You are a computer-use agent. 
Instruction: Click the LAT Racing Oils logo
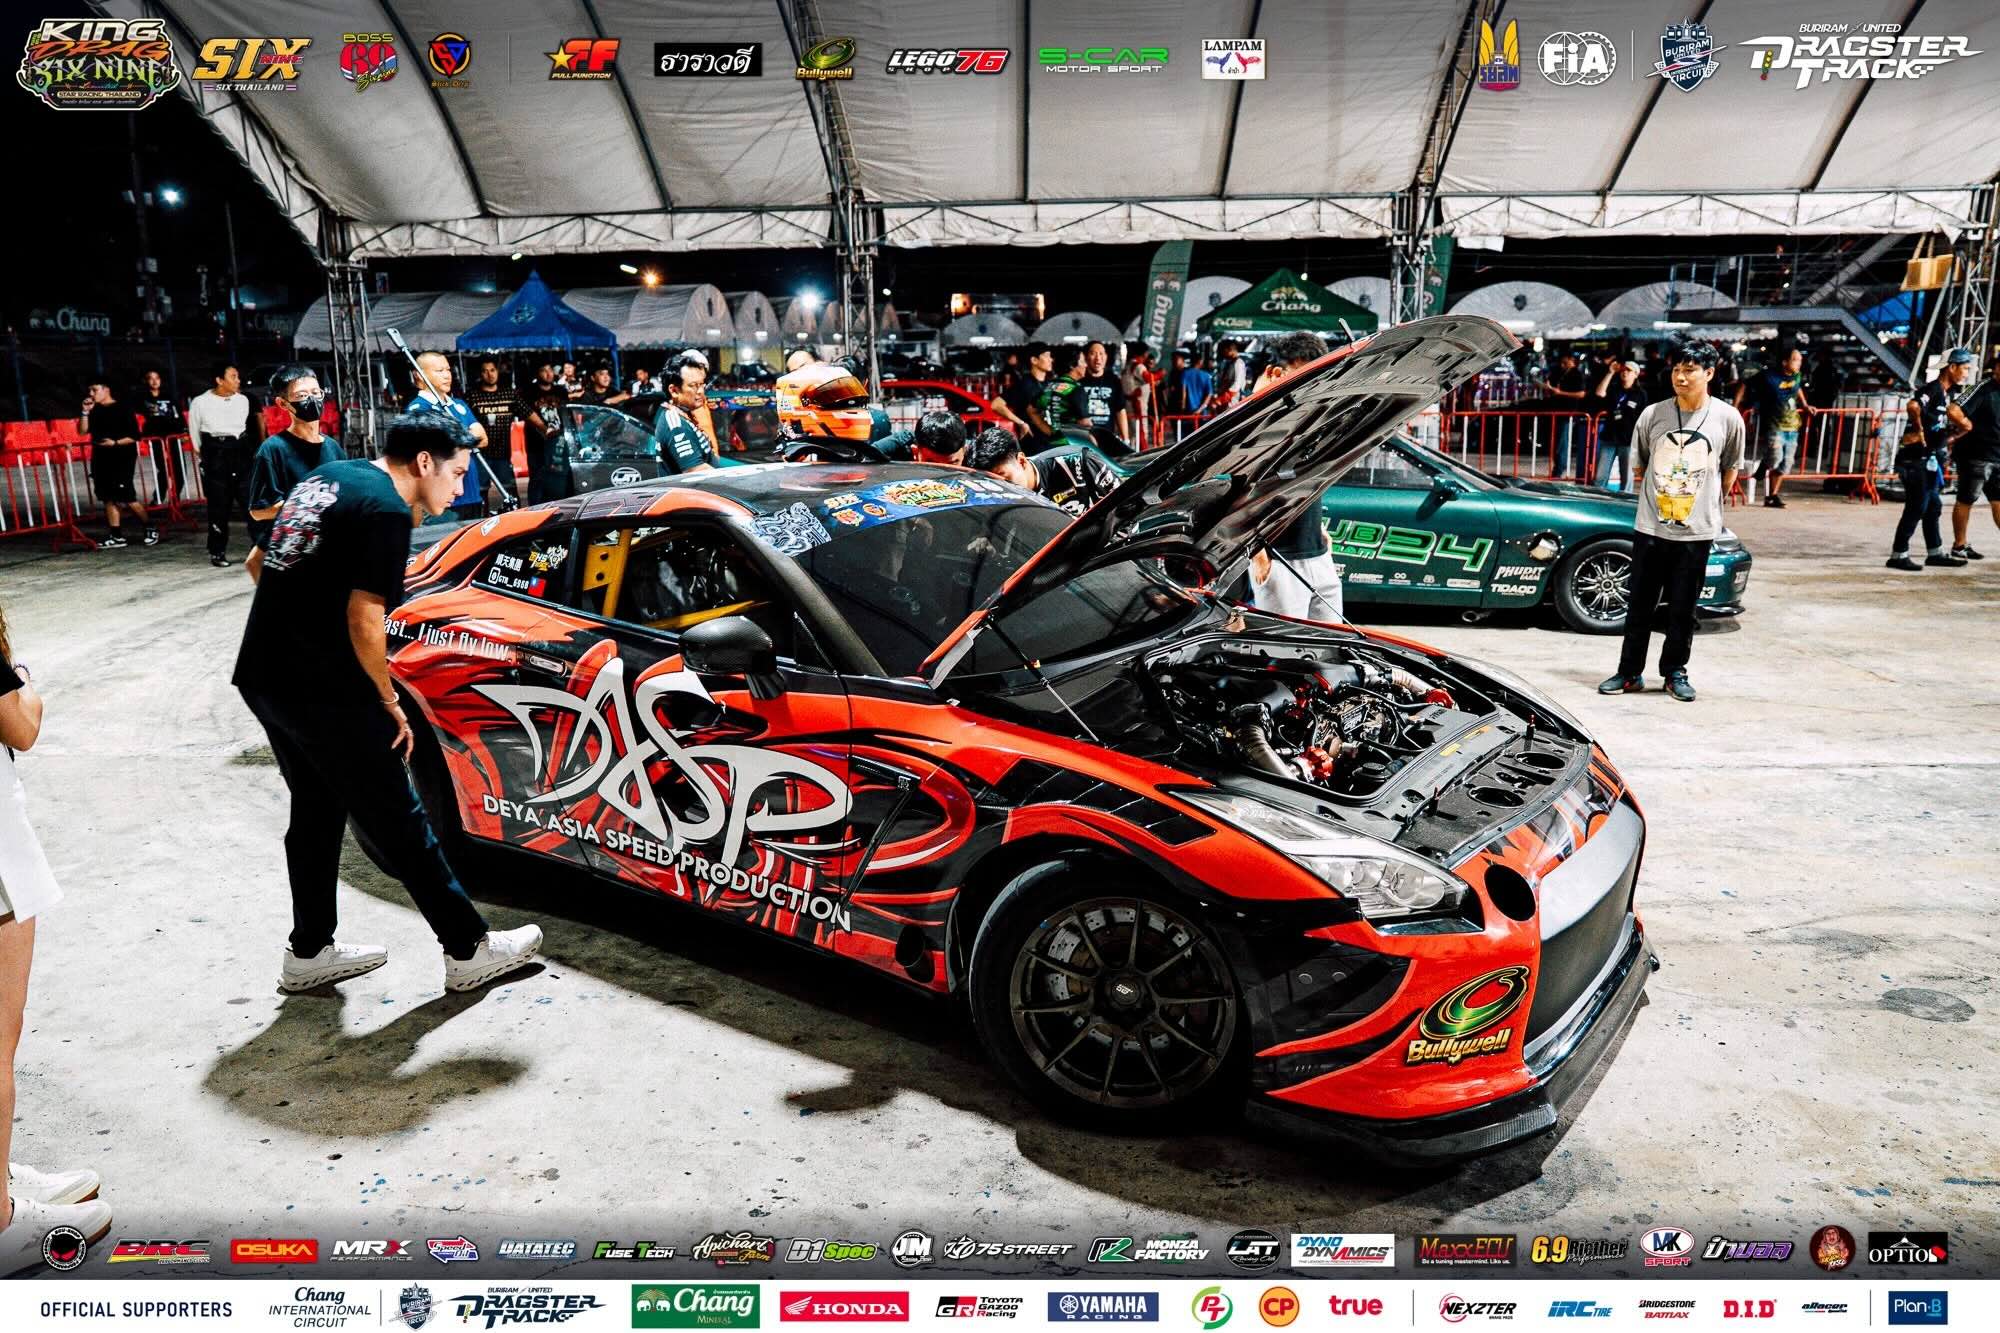[x=1252, y=1249]
